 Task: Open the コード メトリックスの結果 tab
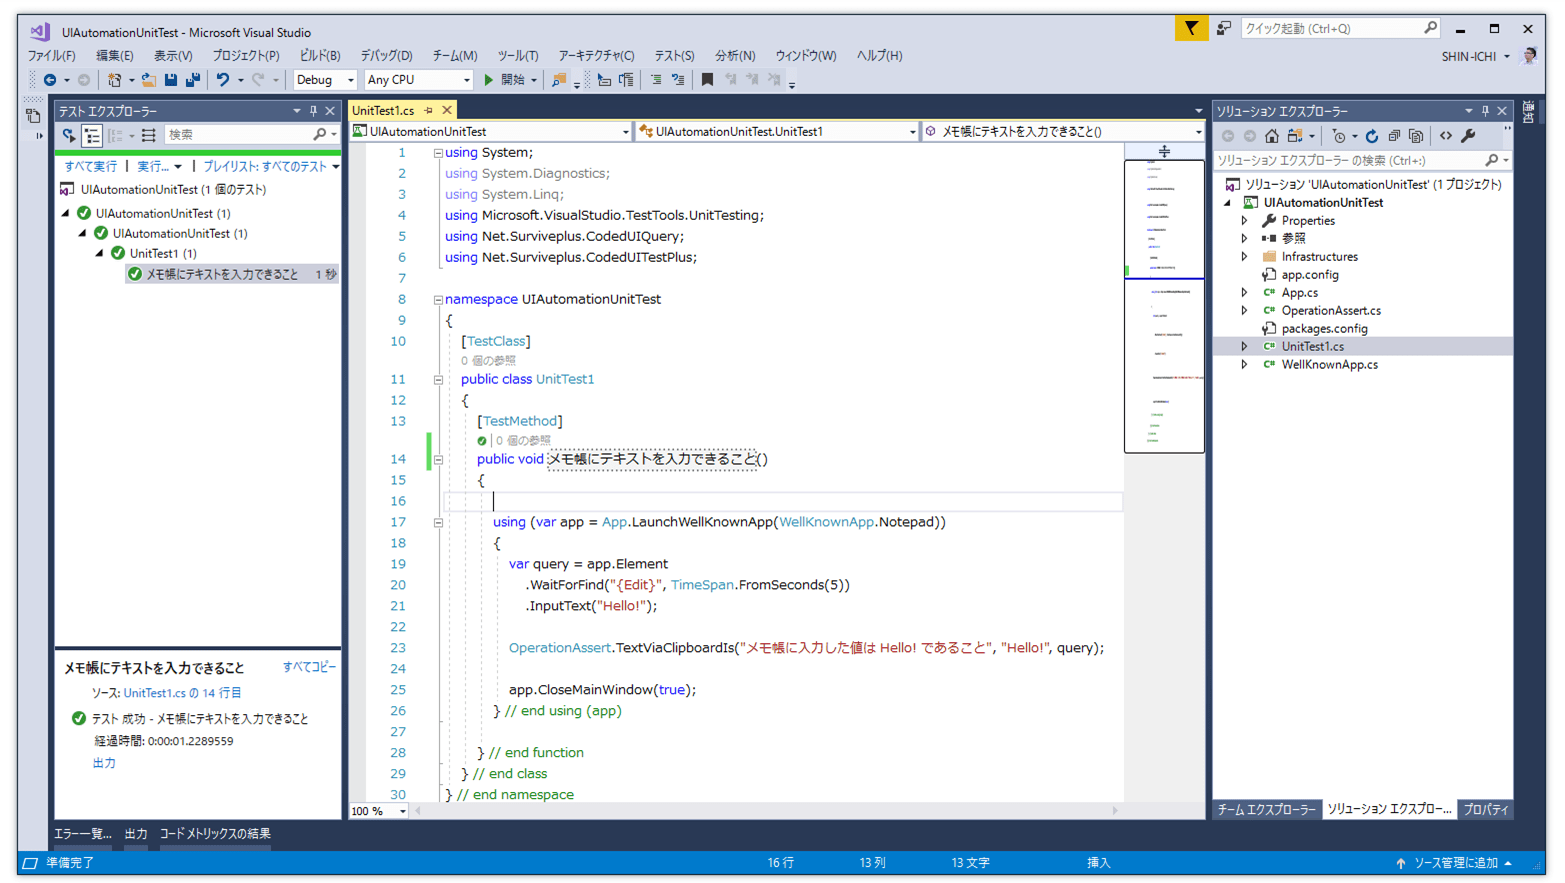(x=215, y=834)
